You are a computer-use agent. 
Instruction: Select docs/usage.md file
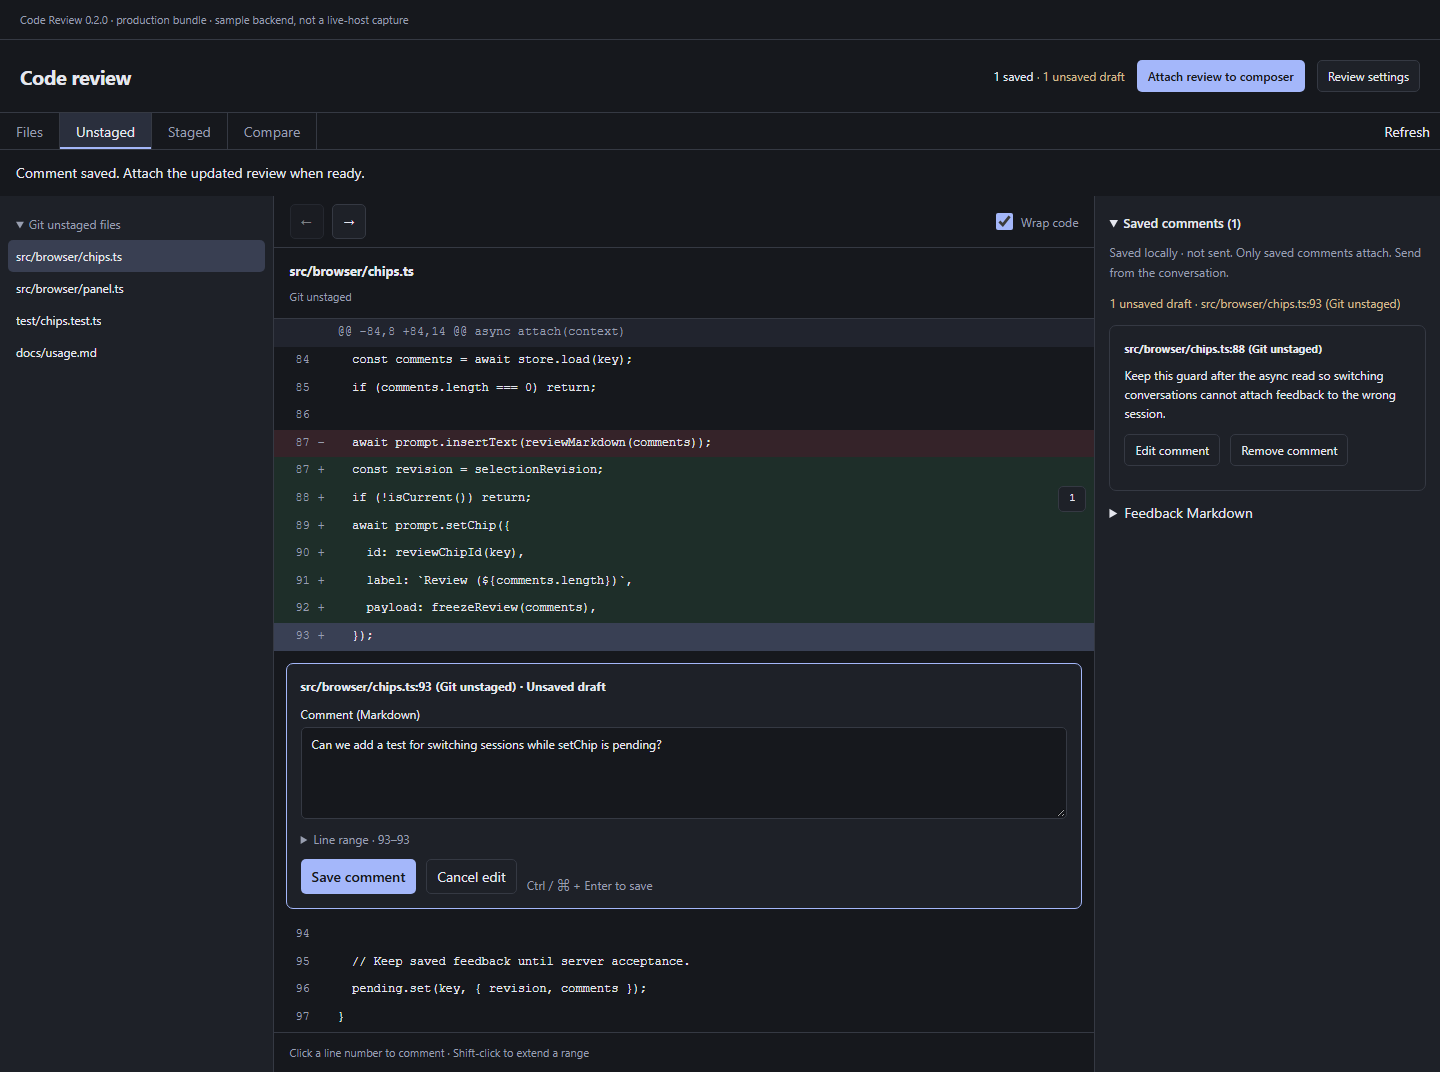click(x=136, y=353)
